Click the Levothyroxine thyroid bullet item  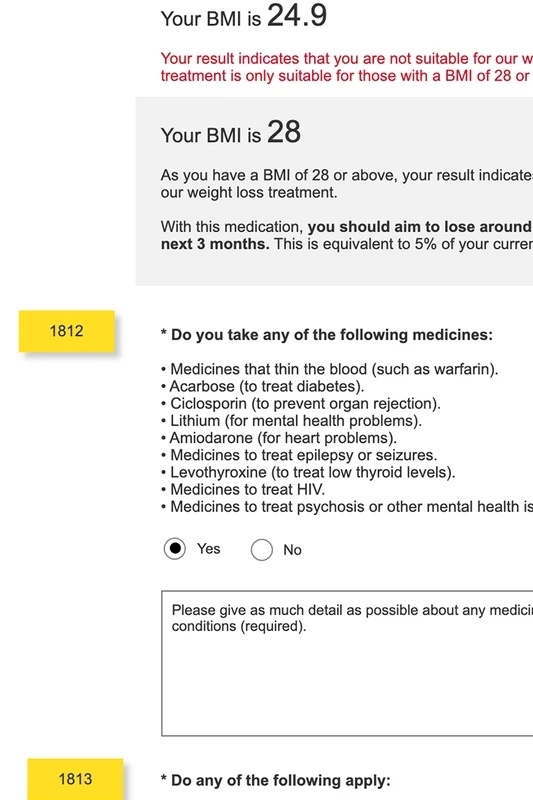(x=308, y=472)
